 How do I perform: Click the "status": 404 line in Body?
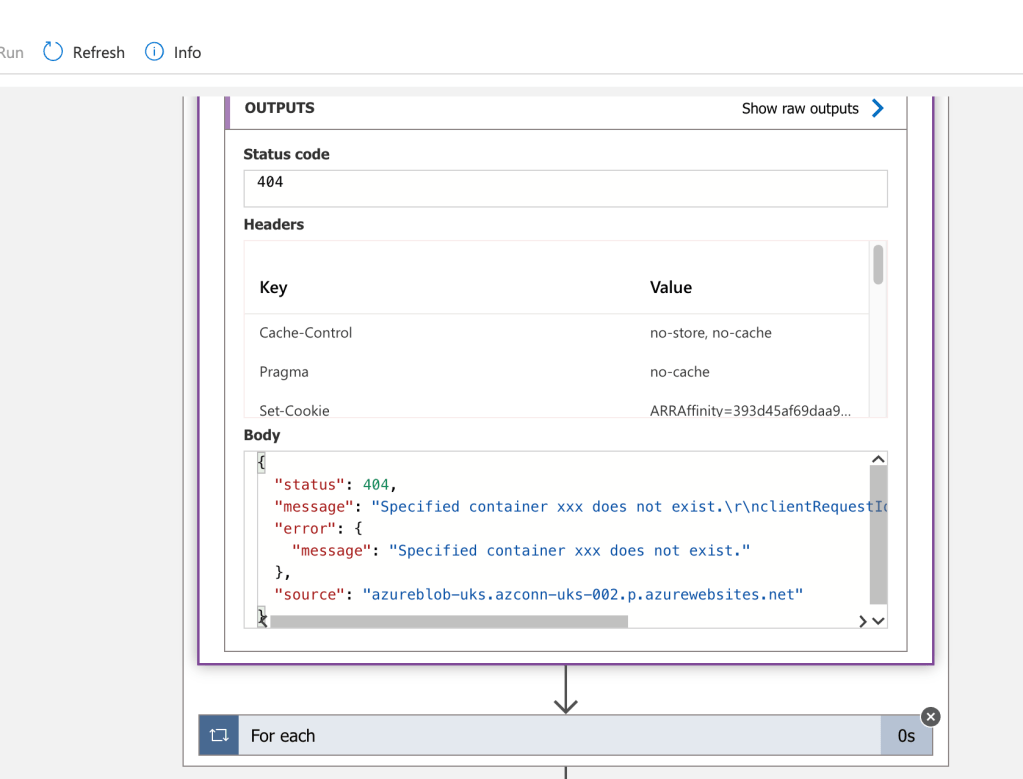click(335, 485)
